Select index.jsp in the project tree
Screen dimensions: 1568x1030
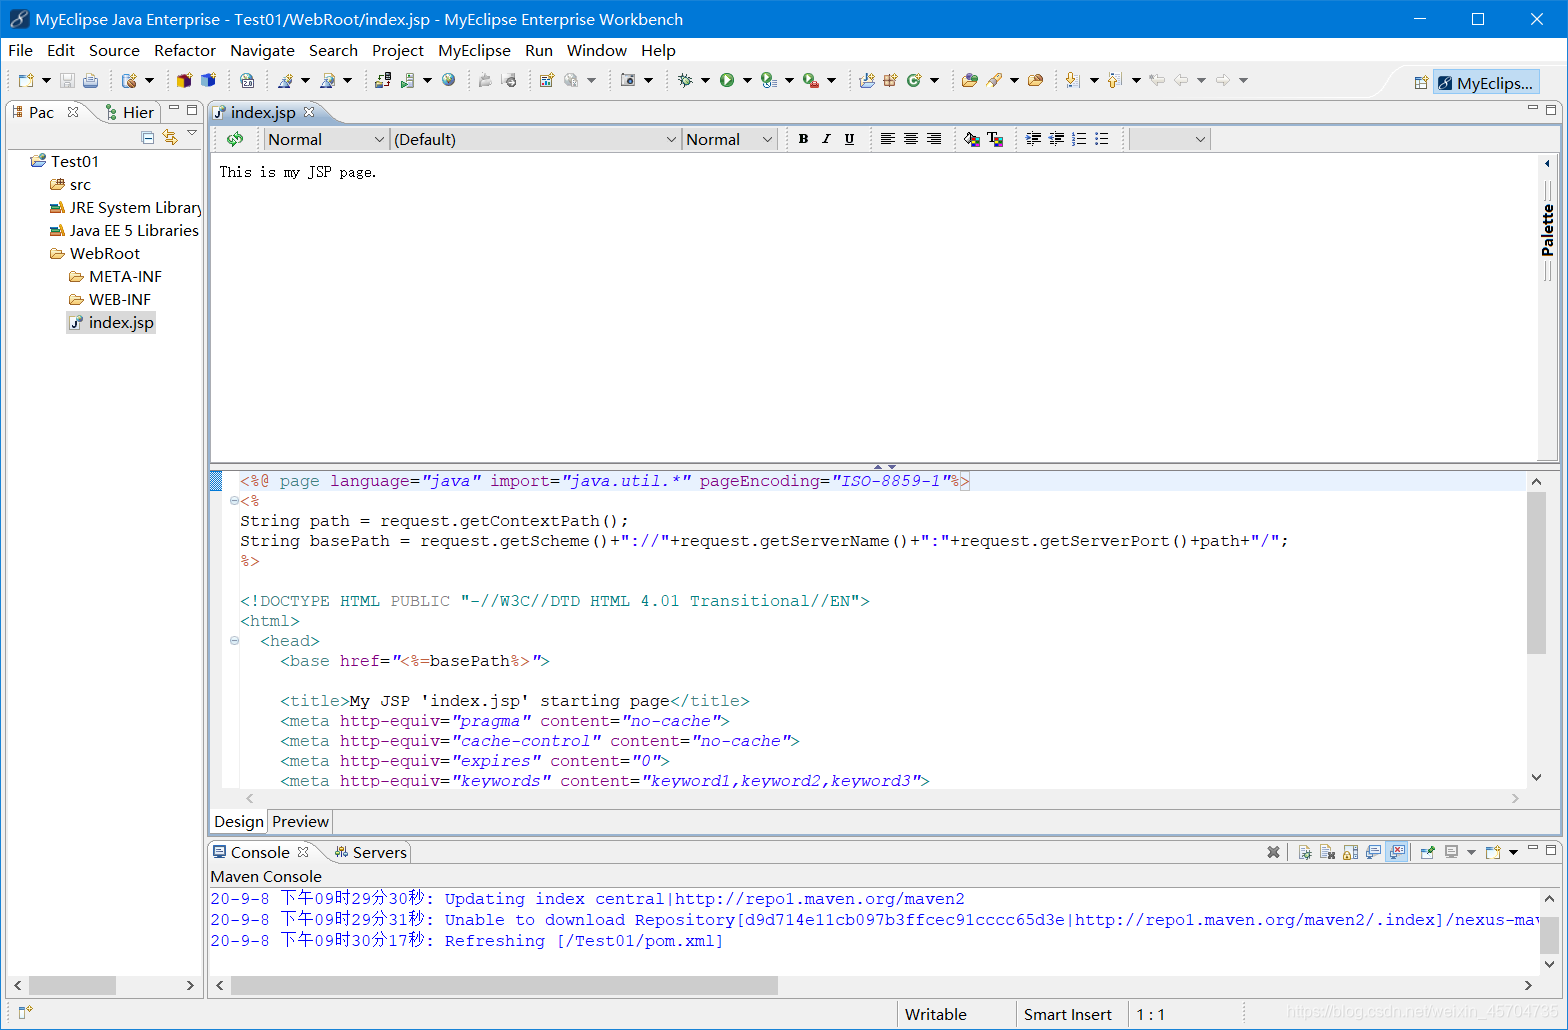[111, 322]
